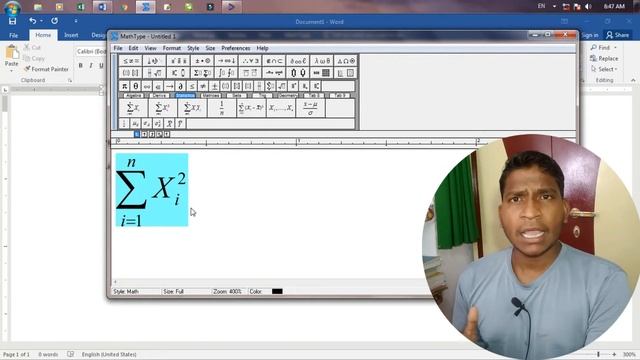
Task: Insert the X1 through Xn sequence expression
Action: pos(280,108)
